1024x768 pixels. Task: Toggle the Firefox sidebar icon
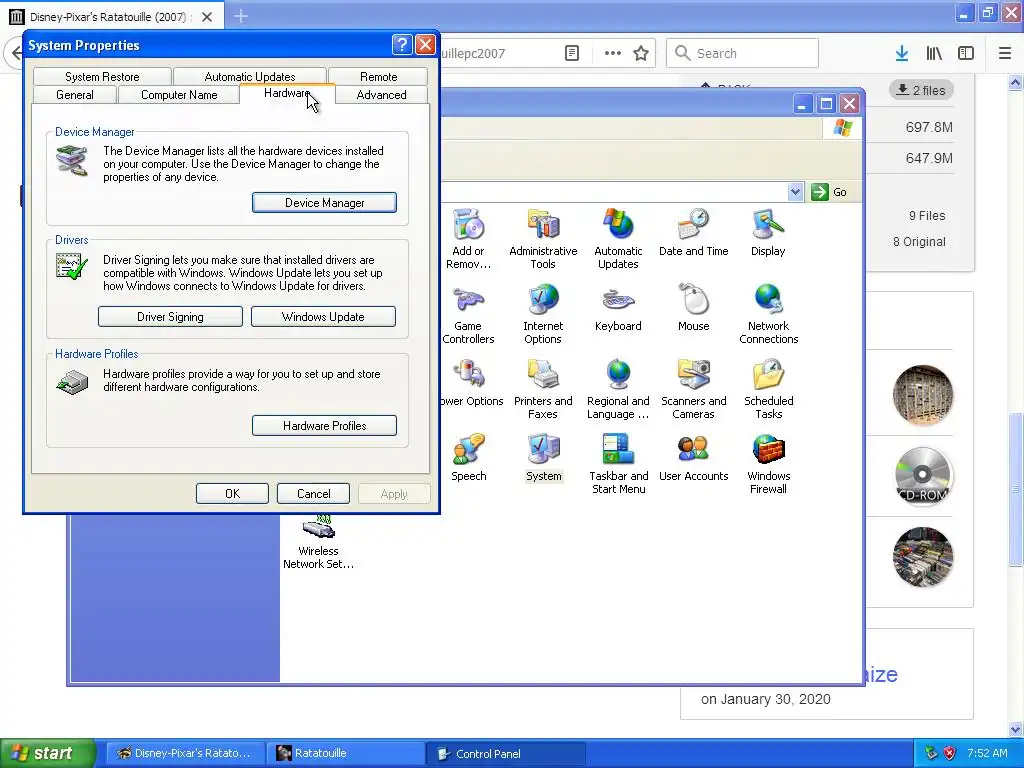point(966,54)
